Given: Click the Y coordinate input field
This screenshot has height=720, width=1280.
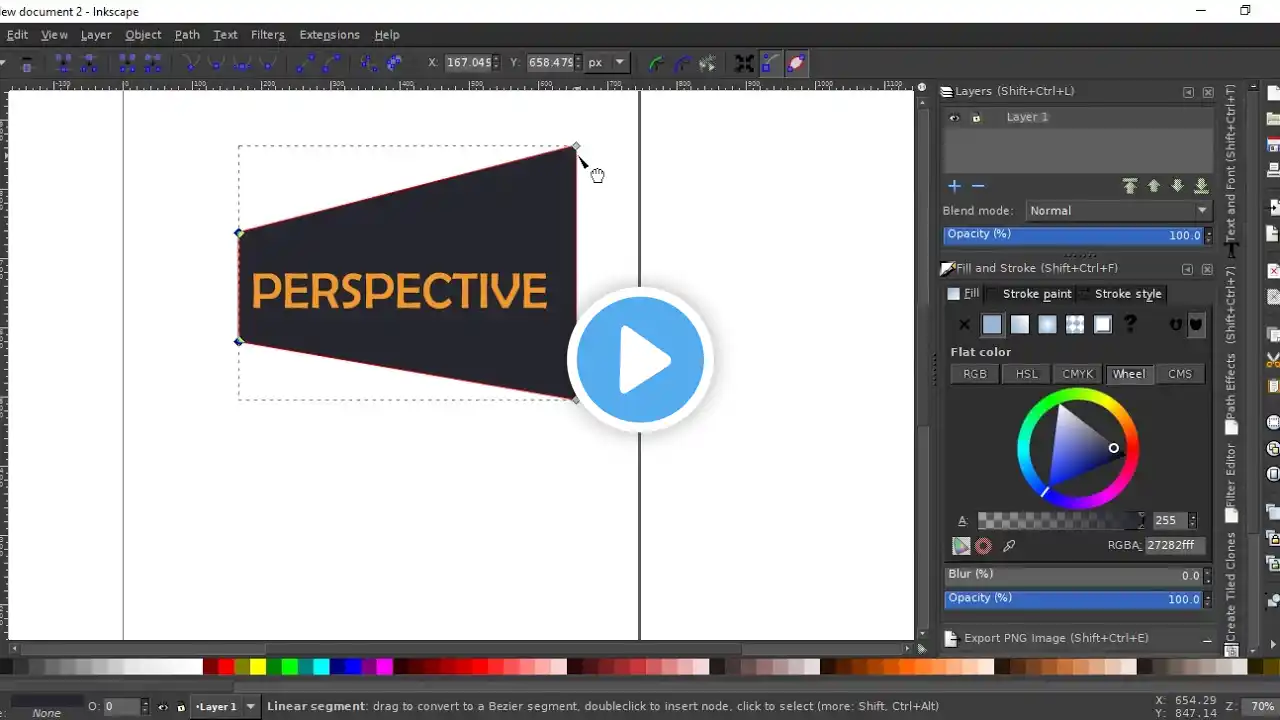Looking at the screenshot, I should click(x=551, y=63).
